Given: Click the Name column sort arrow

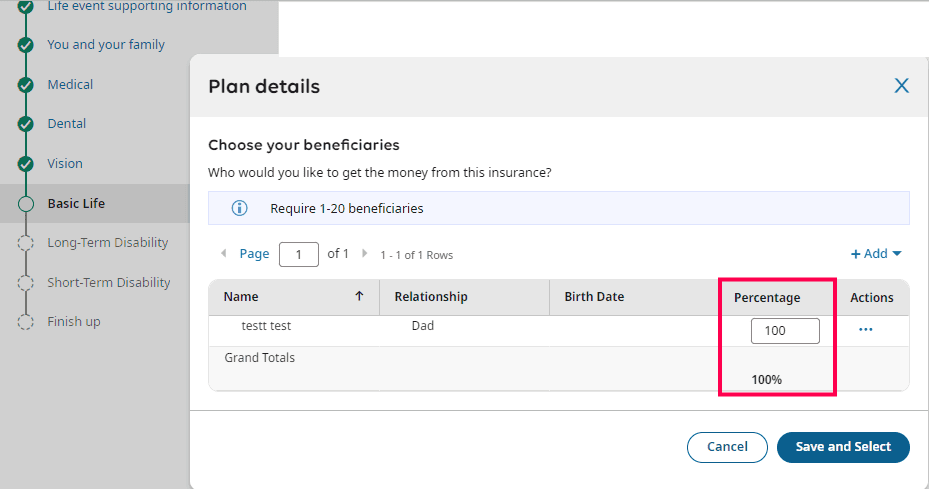Looking at the screenshot, I should coord(359,297).
